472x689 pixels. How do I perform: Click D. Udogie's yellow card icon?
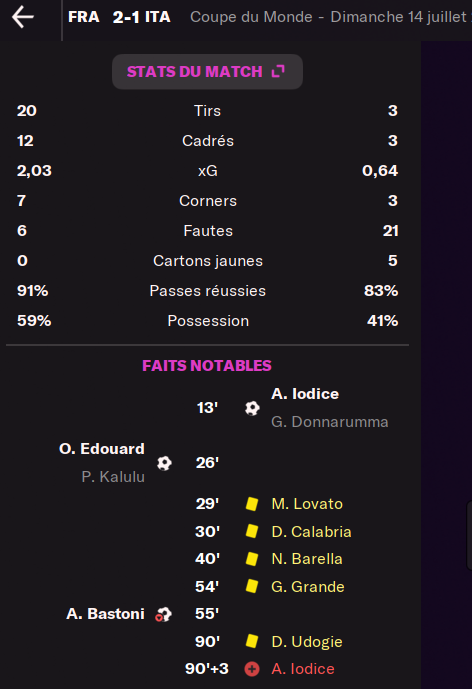(x=252, y=641)
